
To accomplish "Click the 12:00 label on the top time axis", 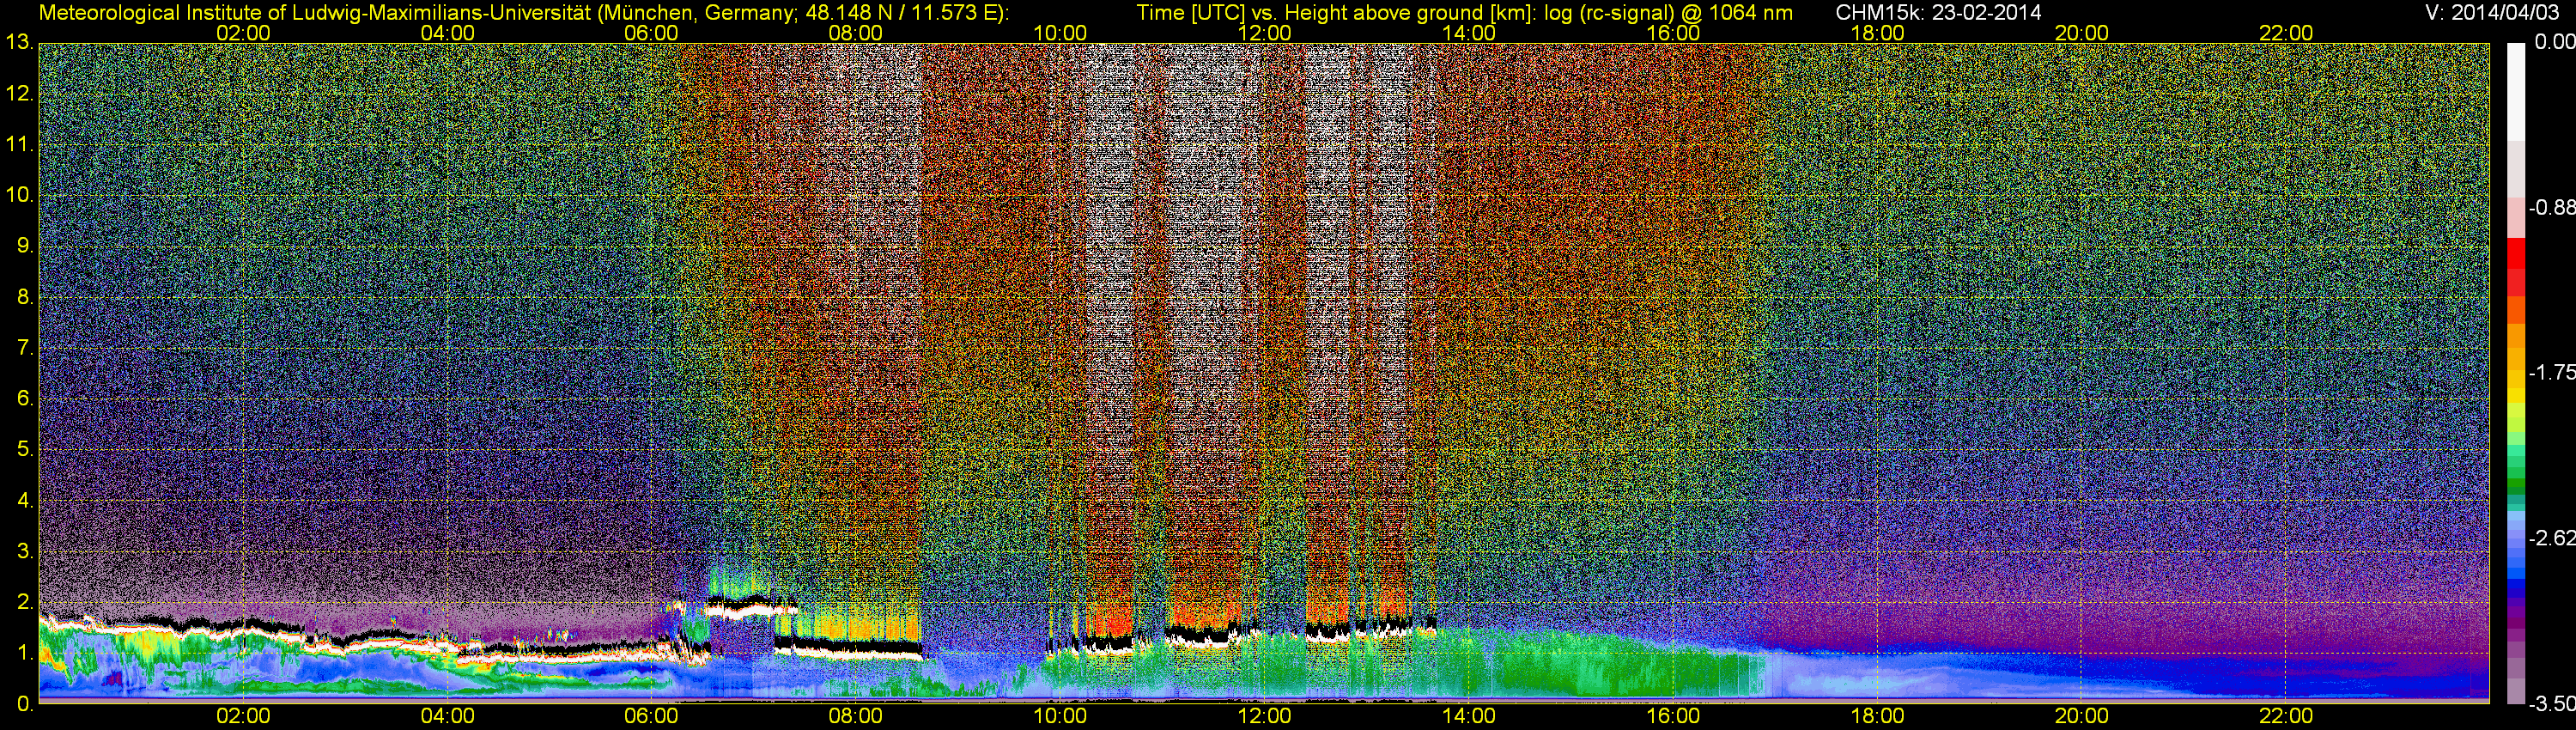I will [x=1264, y=33].
